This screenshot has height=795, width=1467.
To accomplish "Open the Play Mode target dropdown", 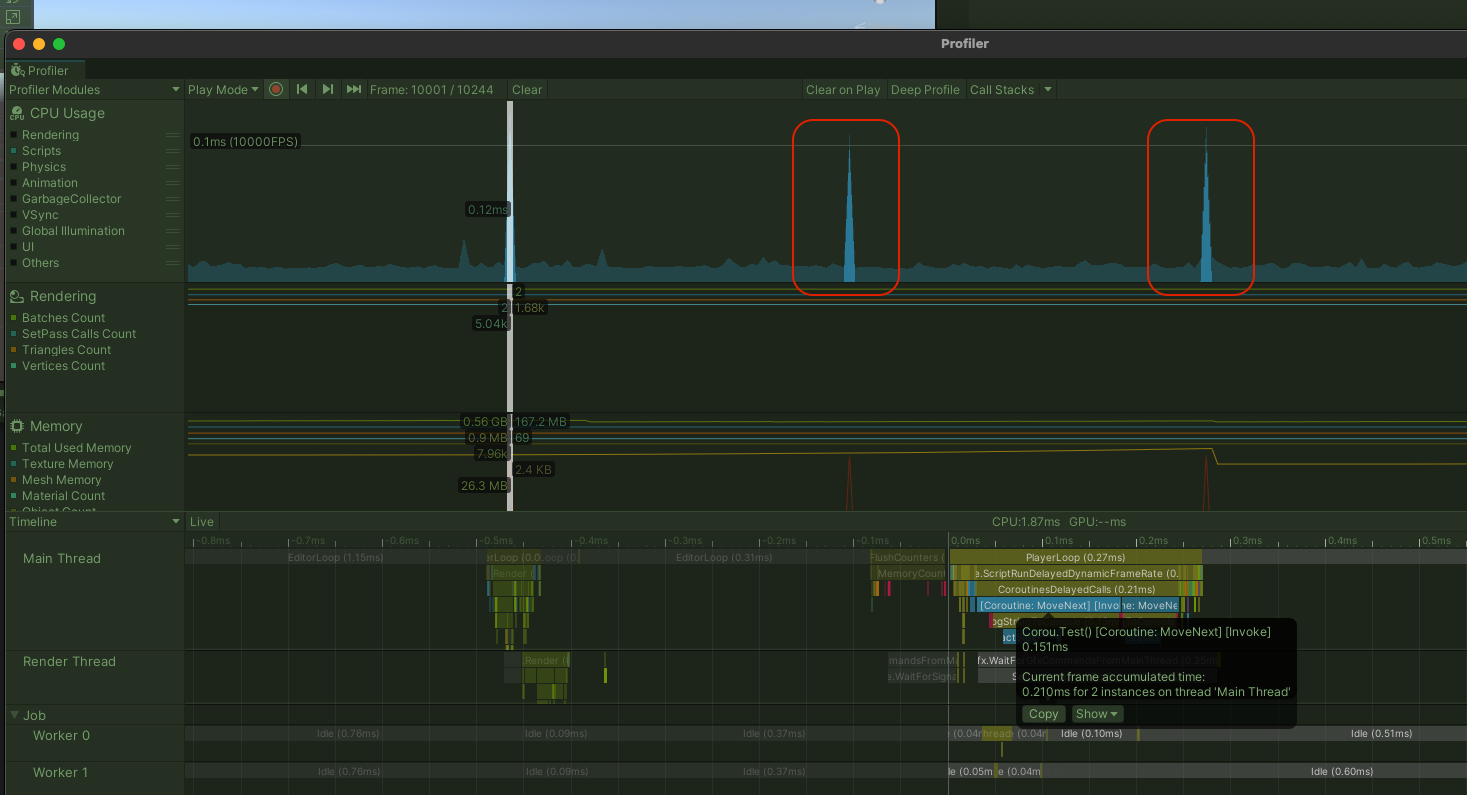I will click(223, 89).
